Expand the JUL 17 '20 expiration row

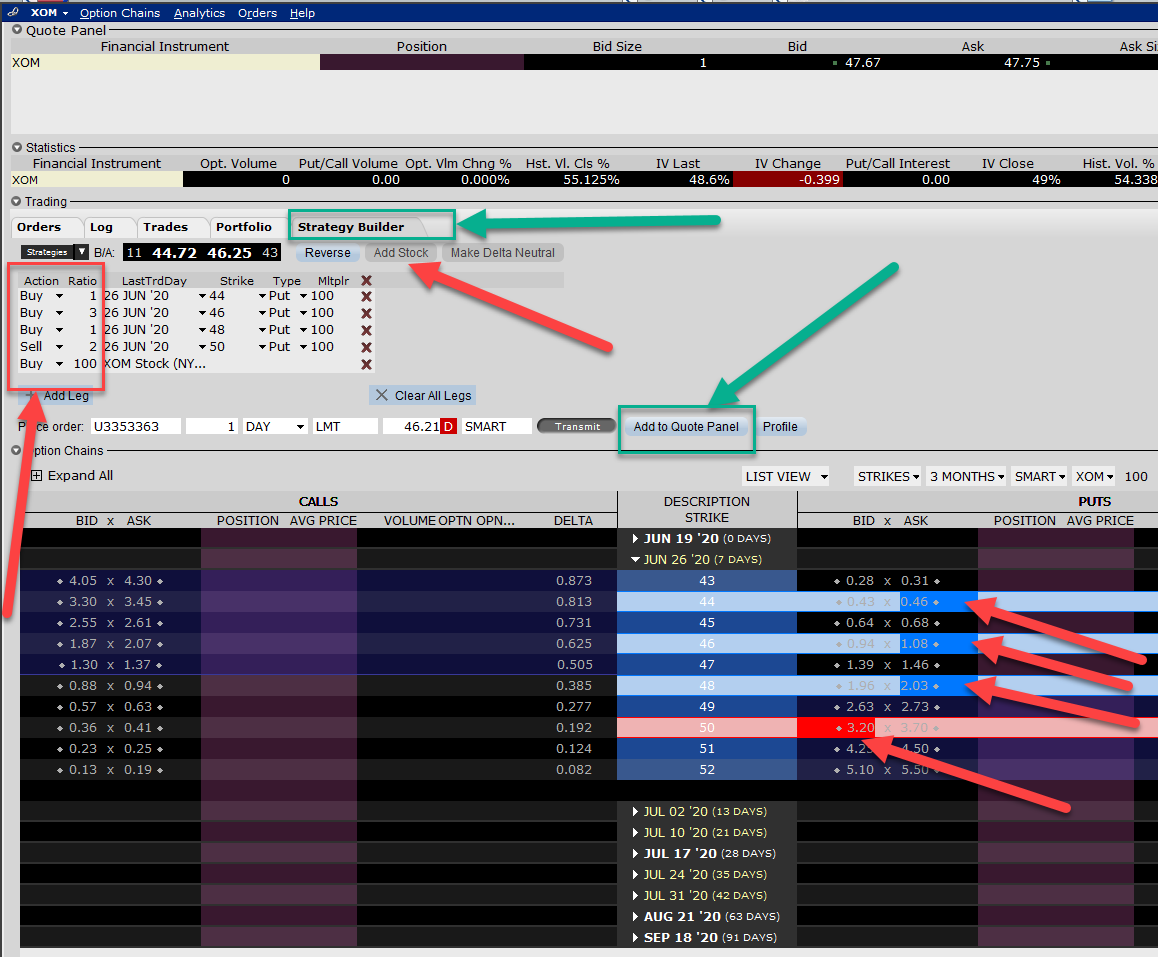pos(636,854)
